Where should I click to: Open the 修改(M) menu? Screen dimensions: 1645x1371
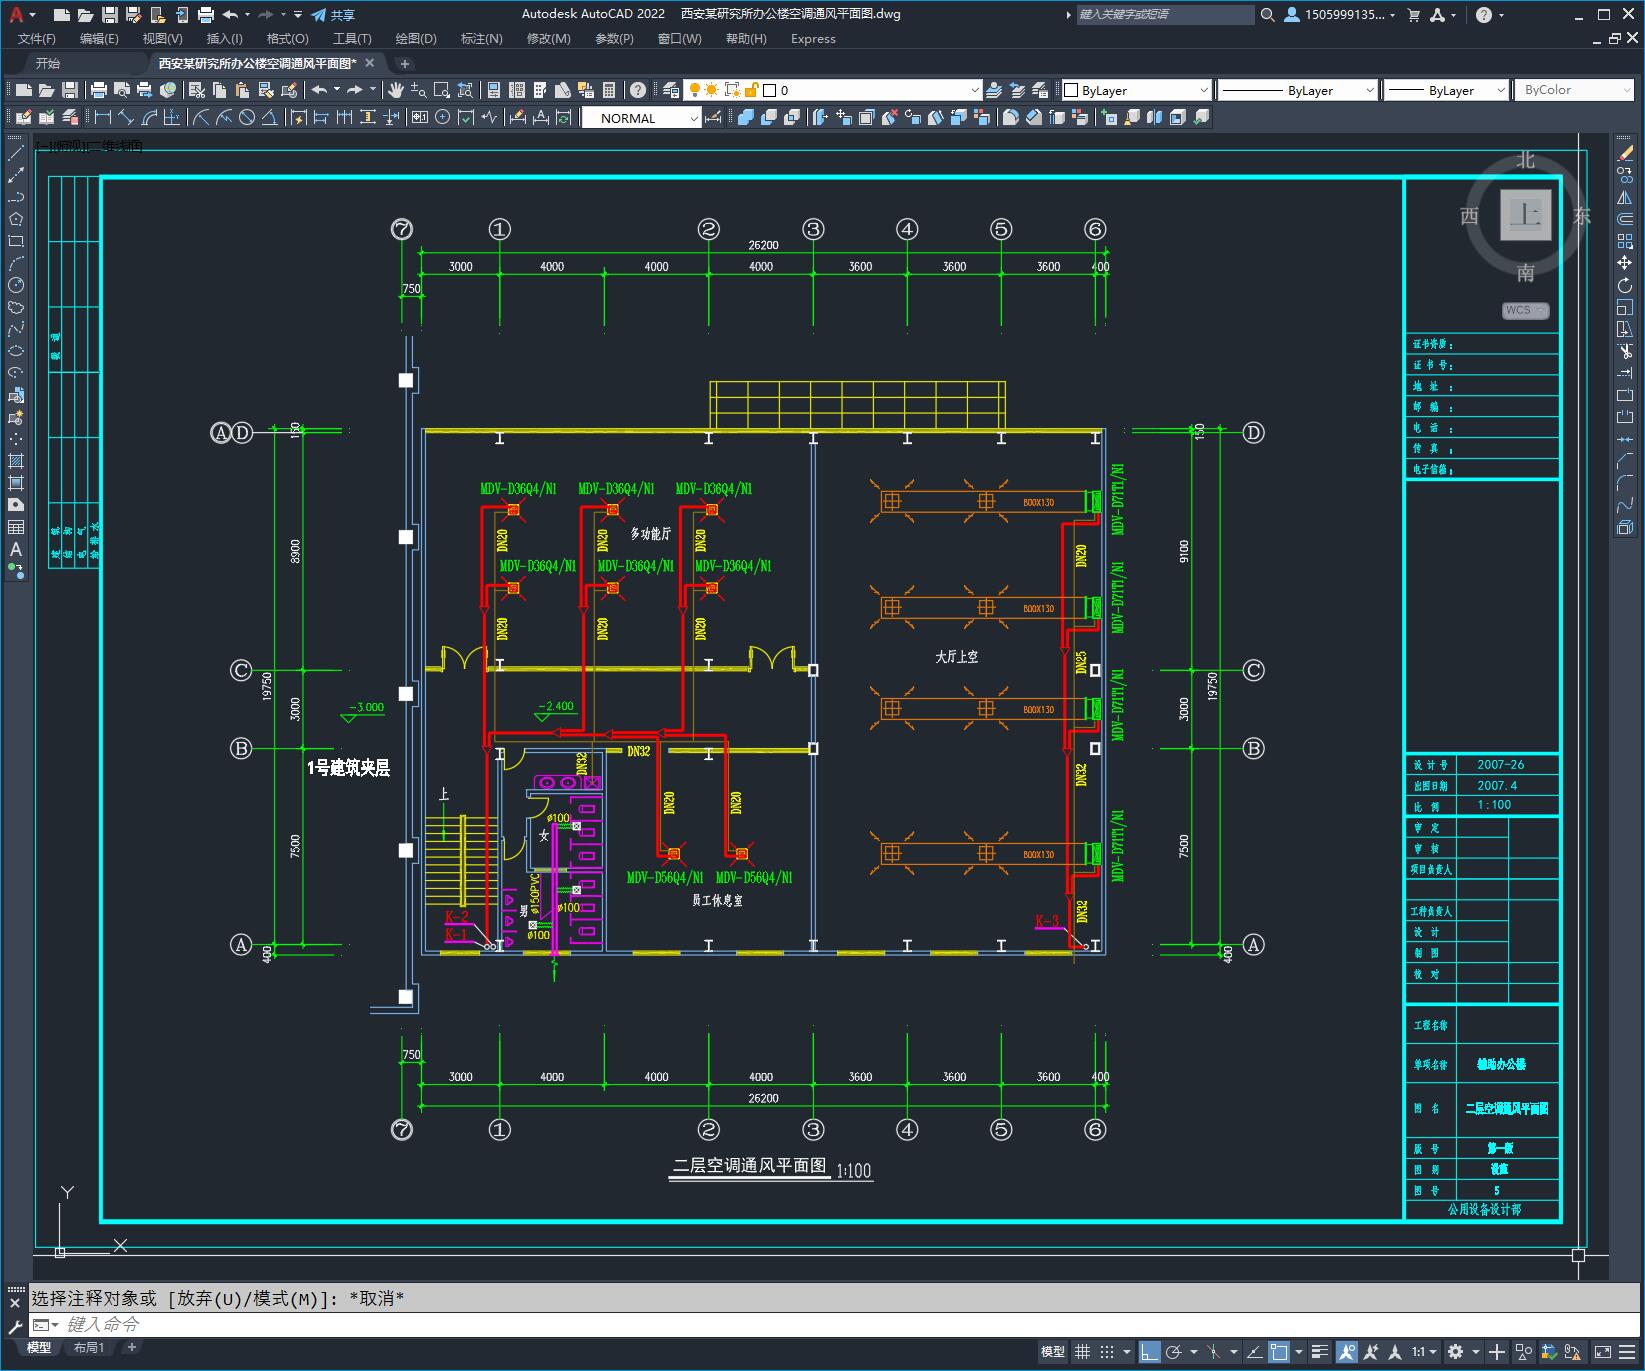point(548,38)
